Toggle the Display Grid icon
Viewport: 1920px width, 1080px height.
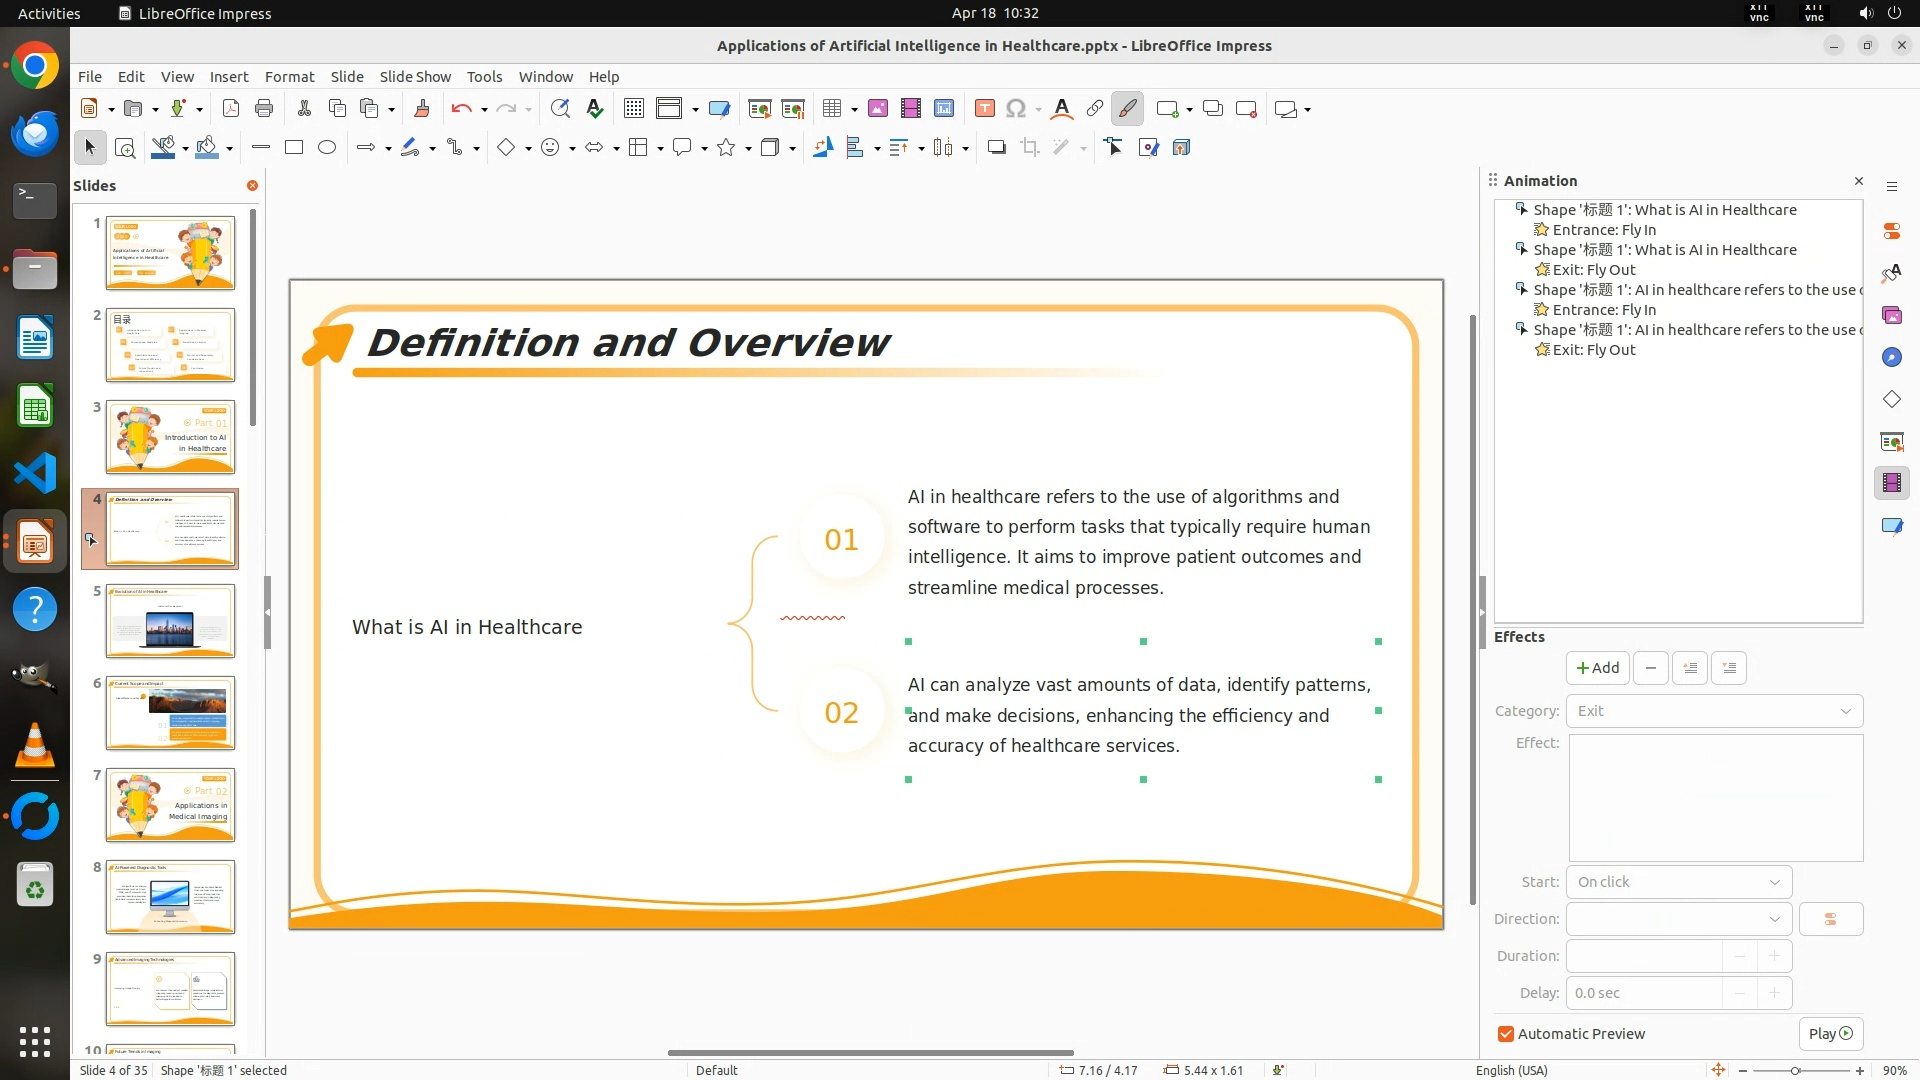click(634, 109)
